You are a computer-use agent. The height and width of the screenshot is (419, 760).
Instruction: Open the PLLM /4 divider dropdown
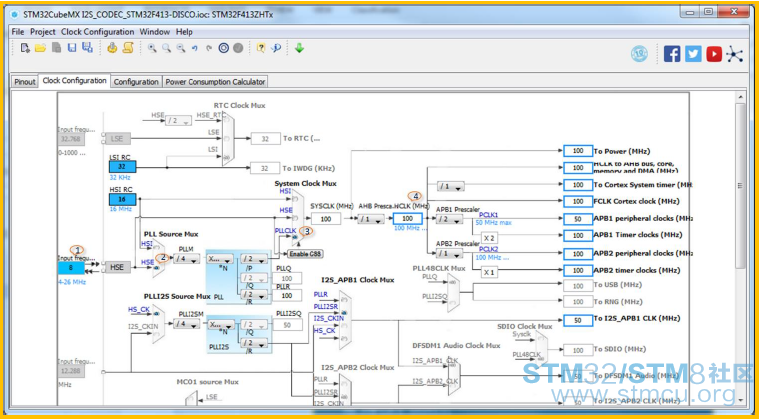[x=187, y=259]
